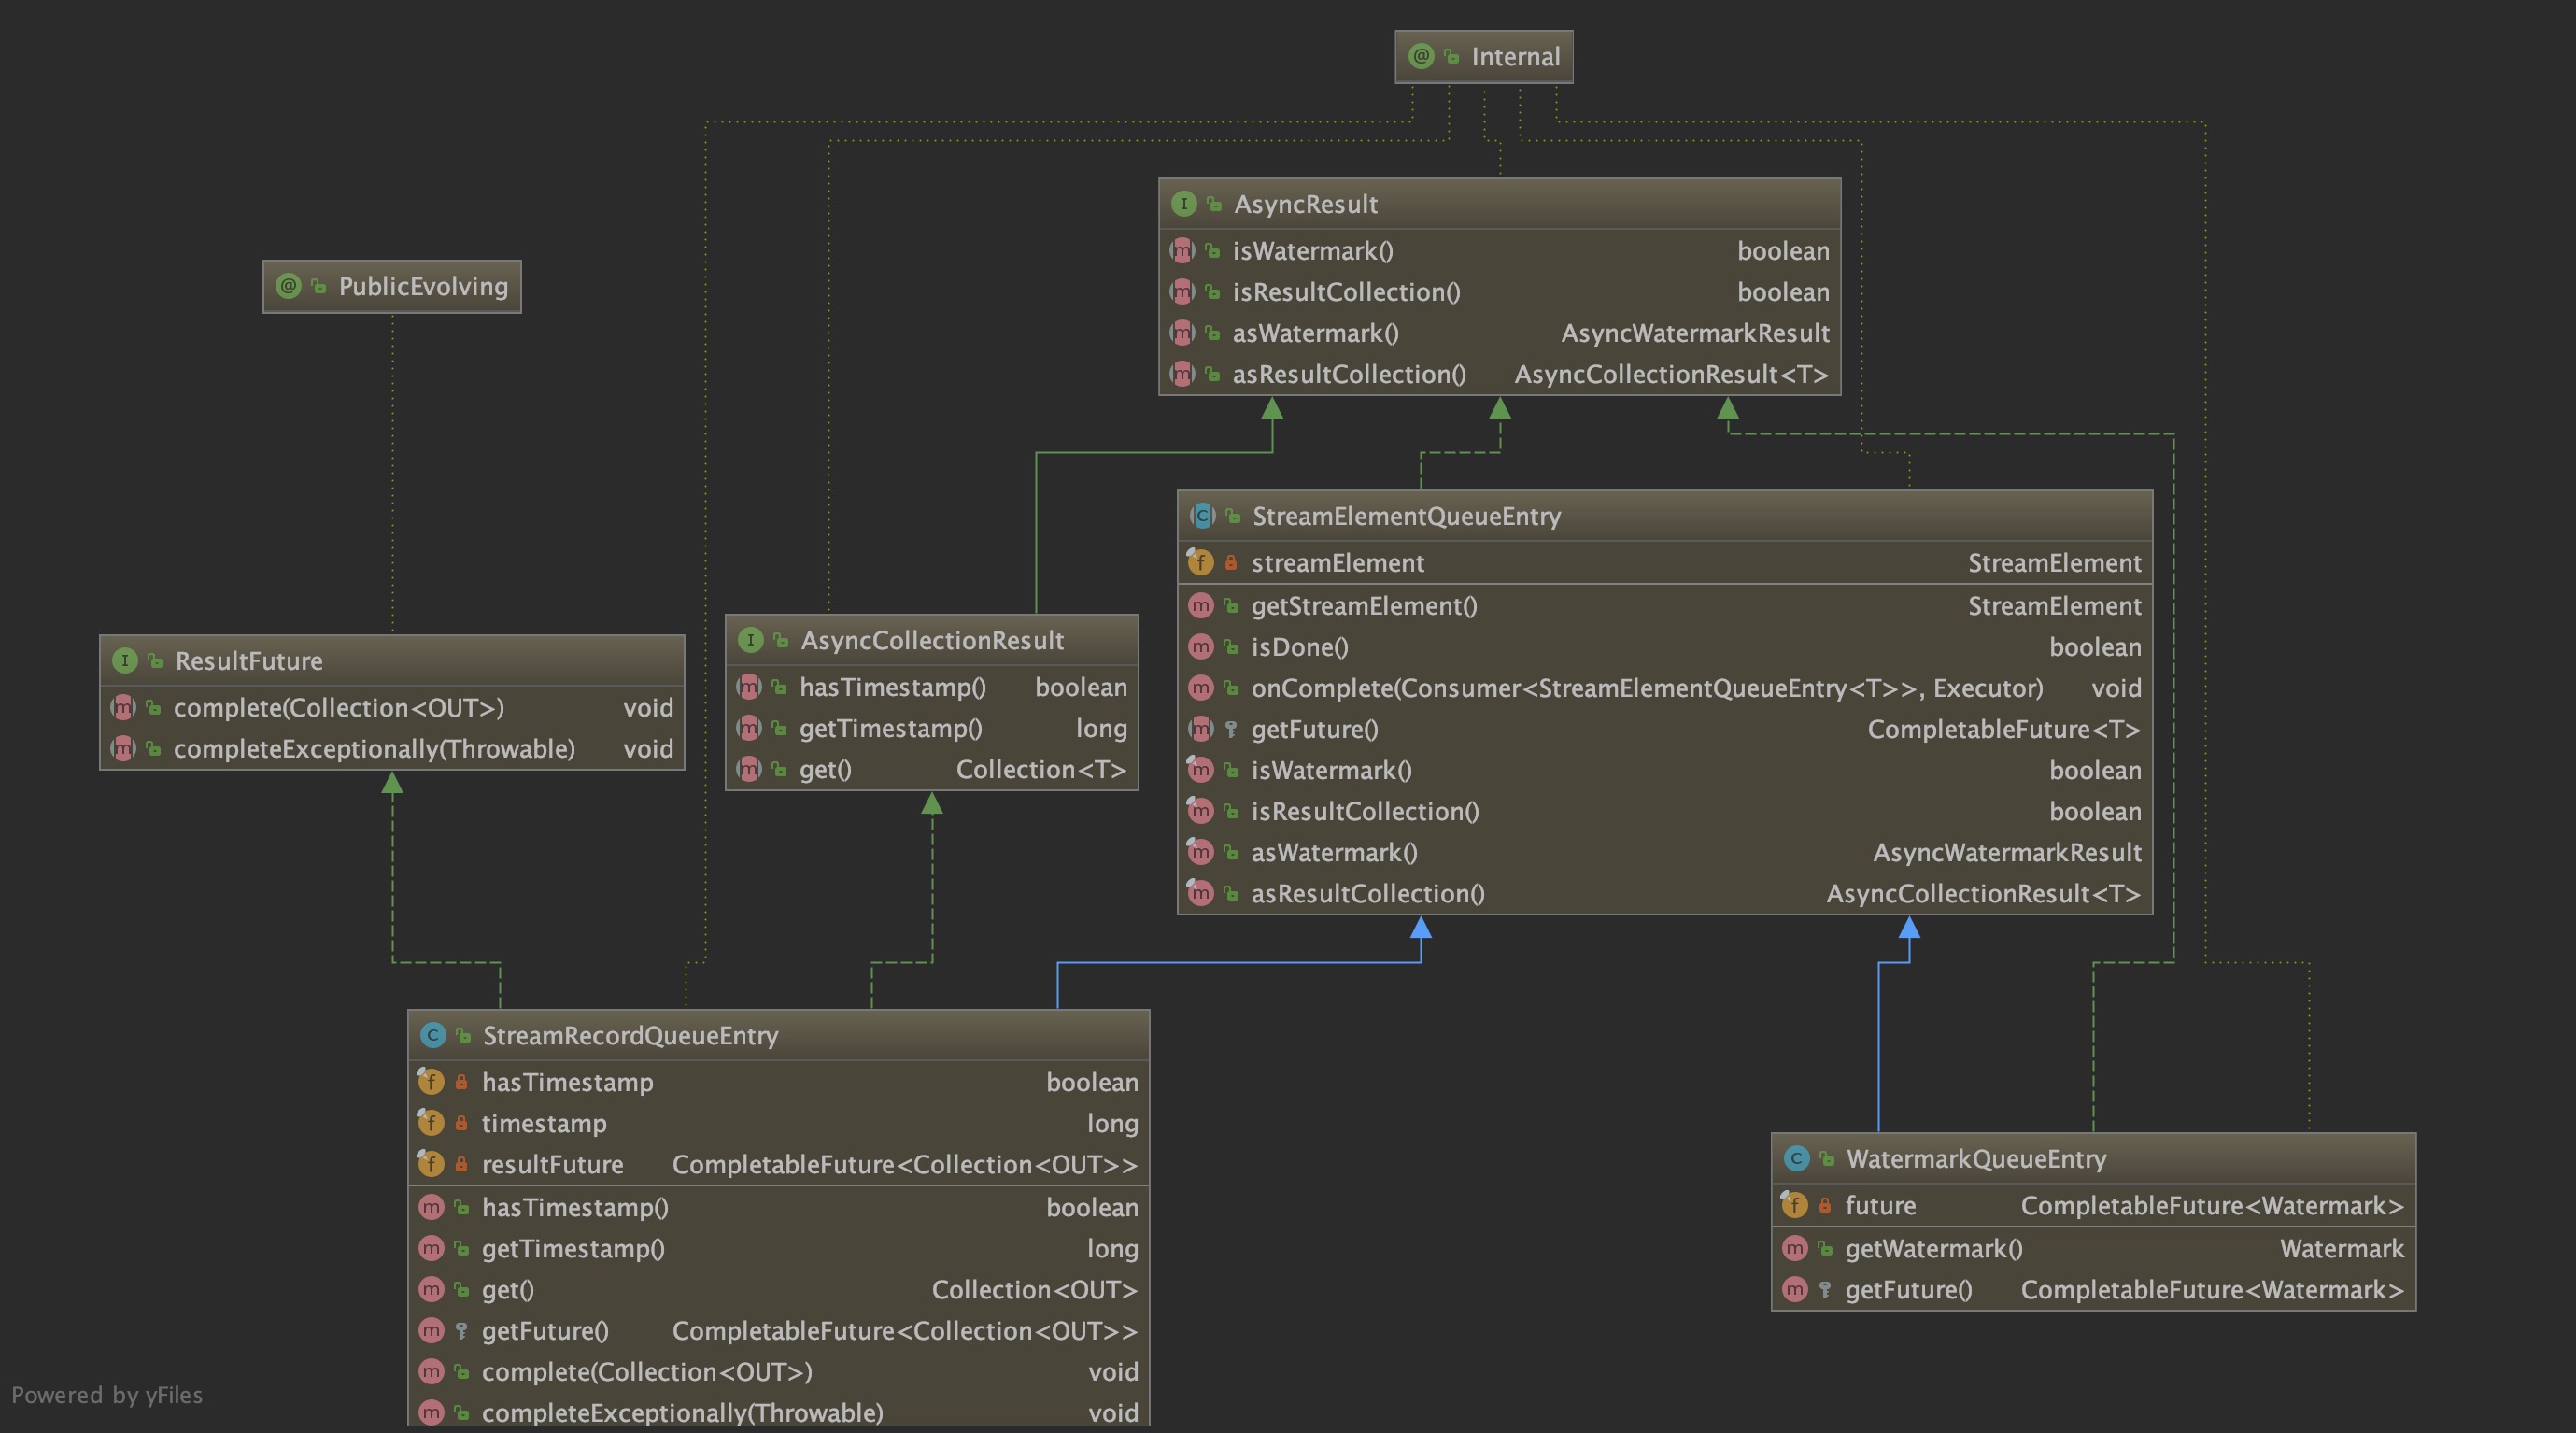Click the hasTimestamp() method in AsyncCollectionResult
The image size is (2576, 1433).
click(892, 687)
